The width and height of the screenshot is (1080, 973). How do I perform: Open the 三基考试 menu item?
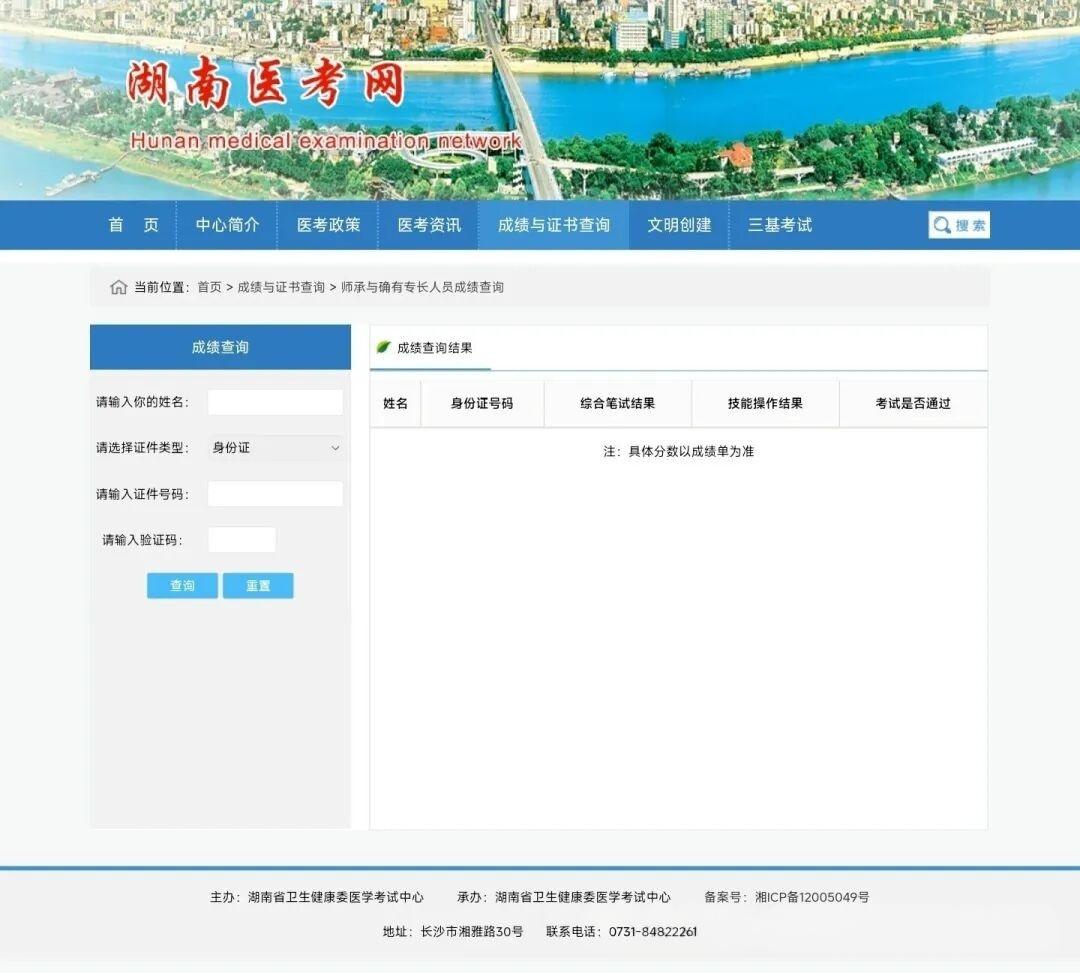tap(780, 225)
